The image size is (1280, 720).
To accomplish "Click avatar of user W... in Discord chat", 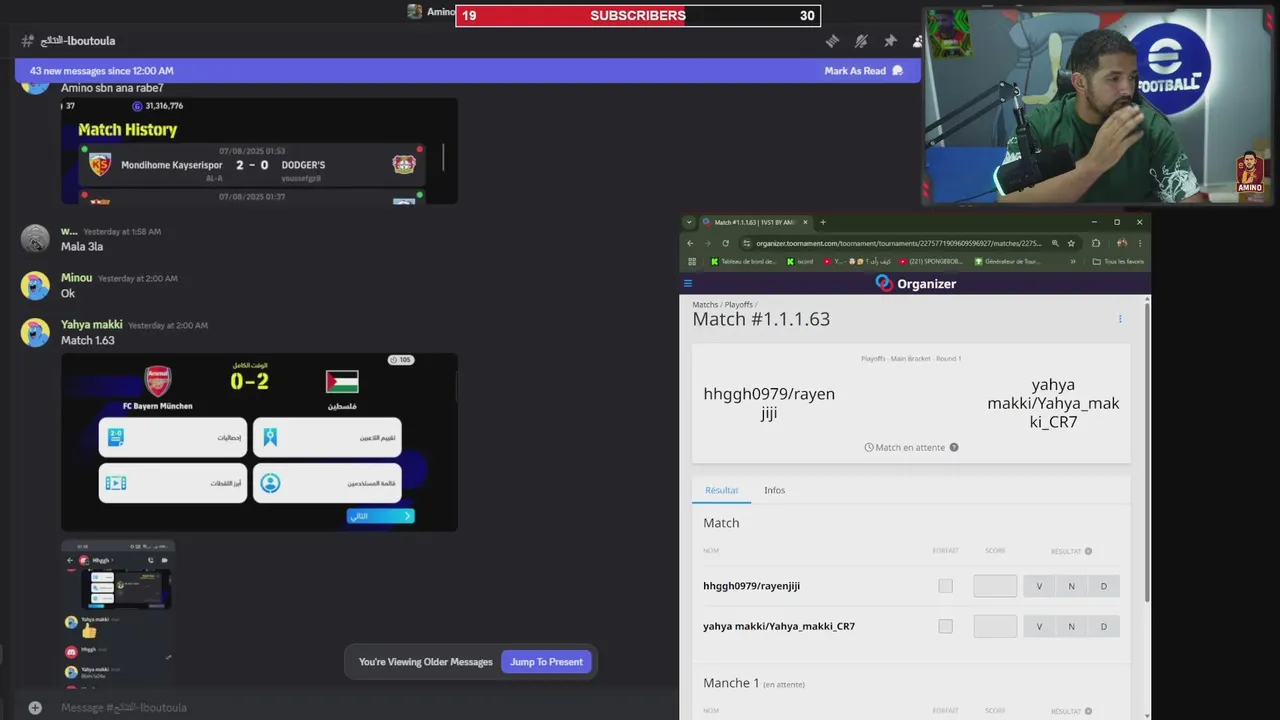I will [35, 238].
